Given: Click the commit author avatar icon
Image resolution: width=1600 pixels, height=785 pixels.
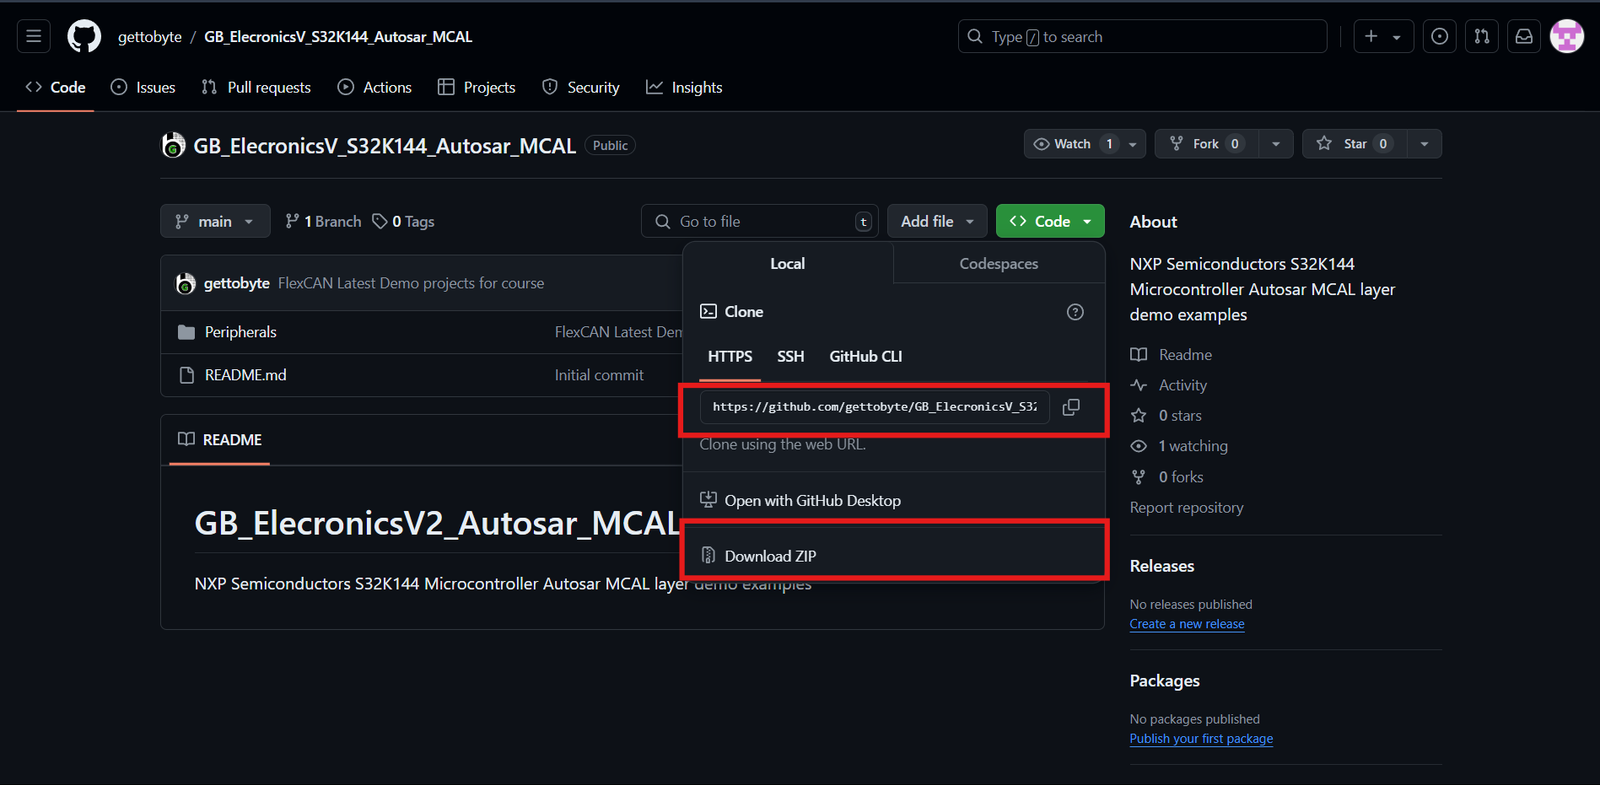Looking at the screenshot, I should (x=185, y=283).
